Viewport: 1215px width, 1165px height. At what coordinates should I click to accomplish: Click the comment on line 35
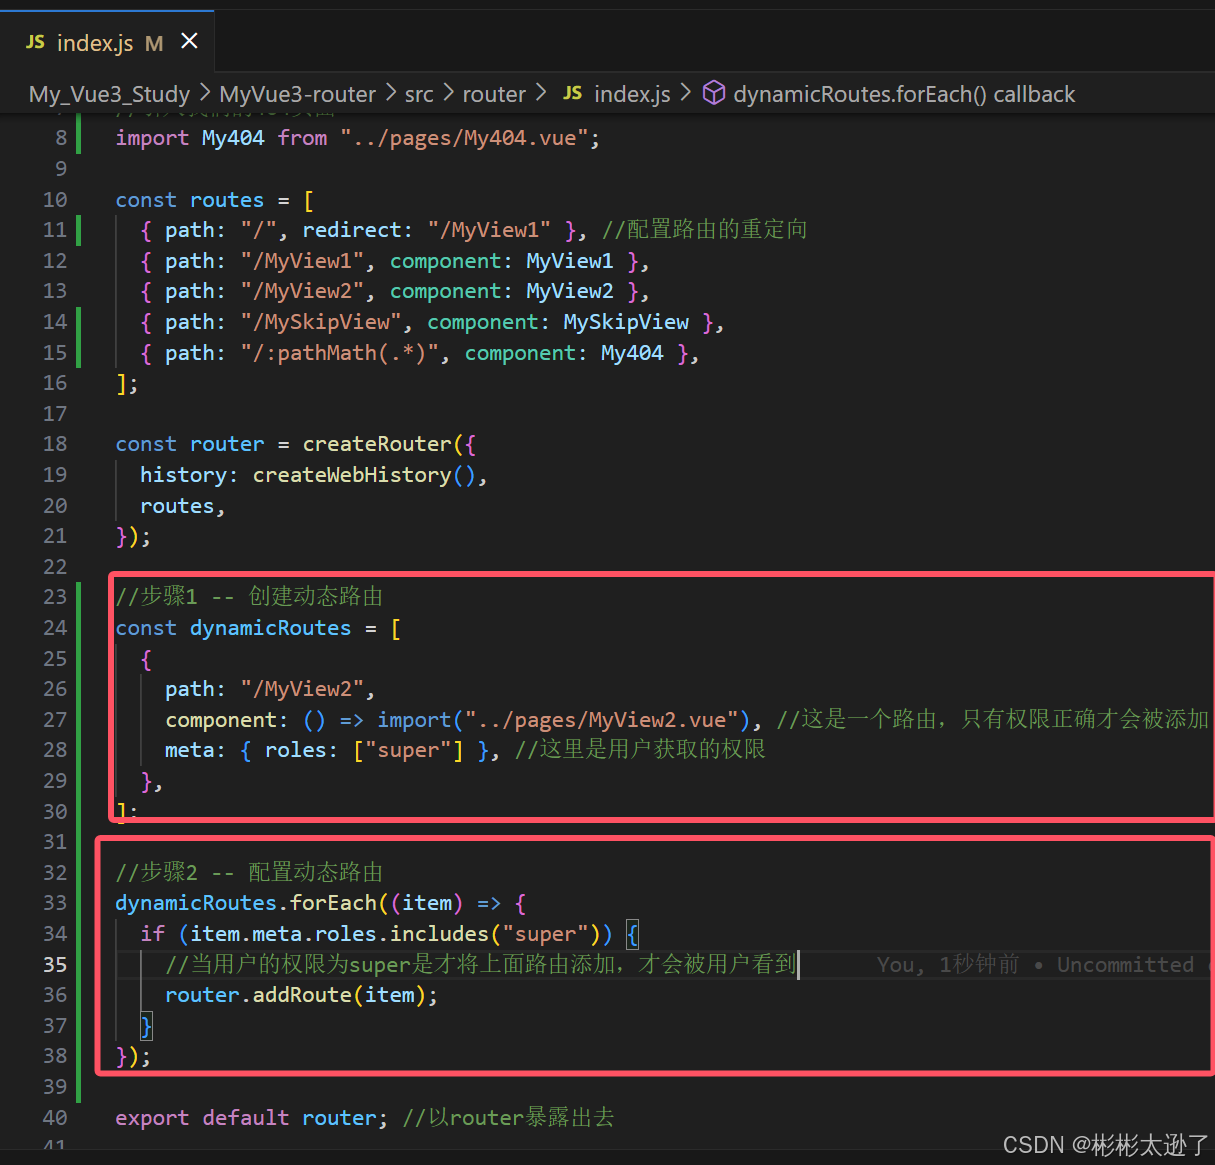tap(481, 965)
